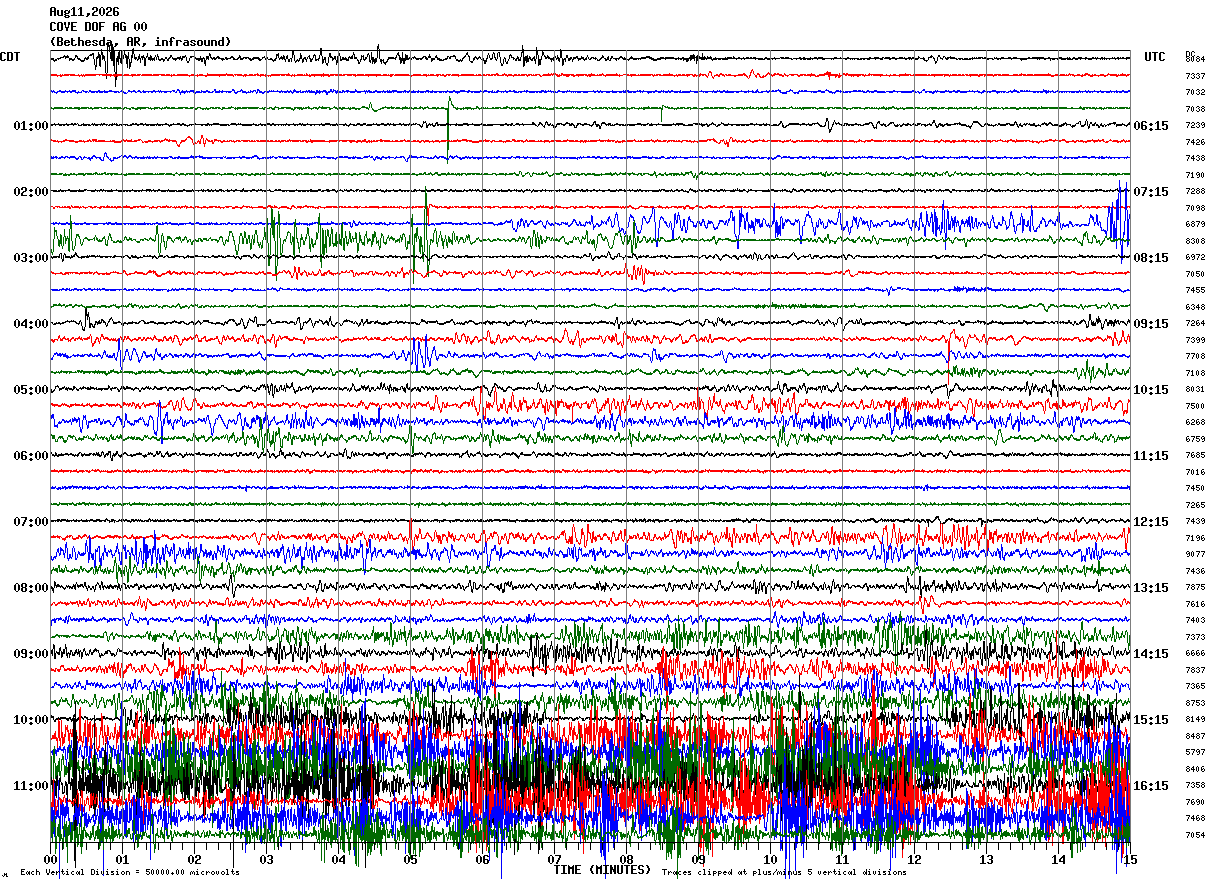Click minute 07 on the time axis
Image resolution: width=1210 pixels, height=886 pixels.
point(554,860)
